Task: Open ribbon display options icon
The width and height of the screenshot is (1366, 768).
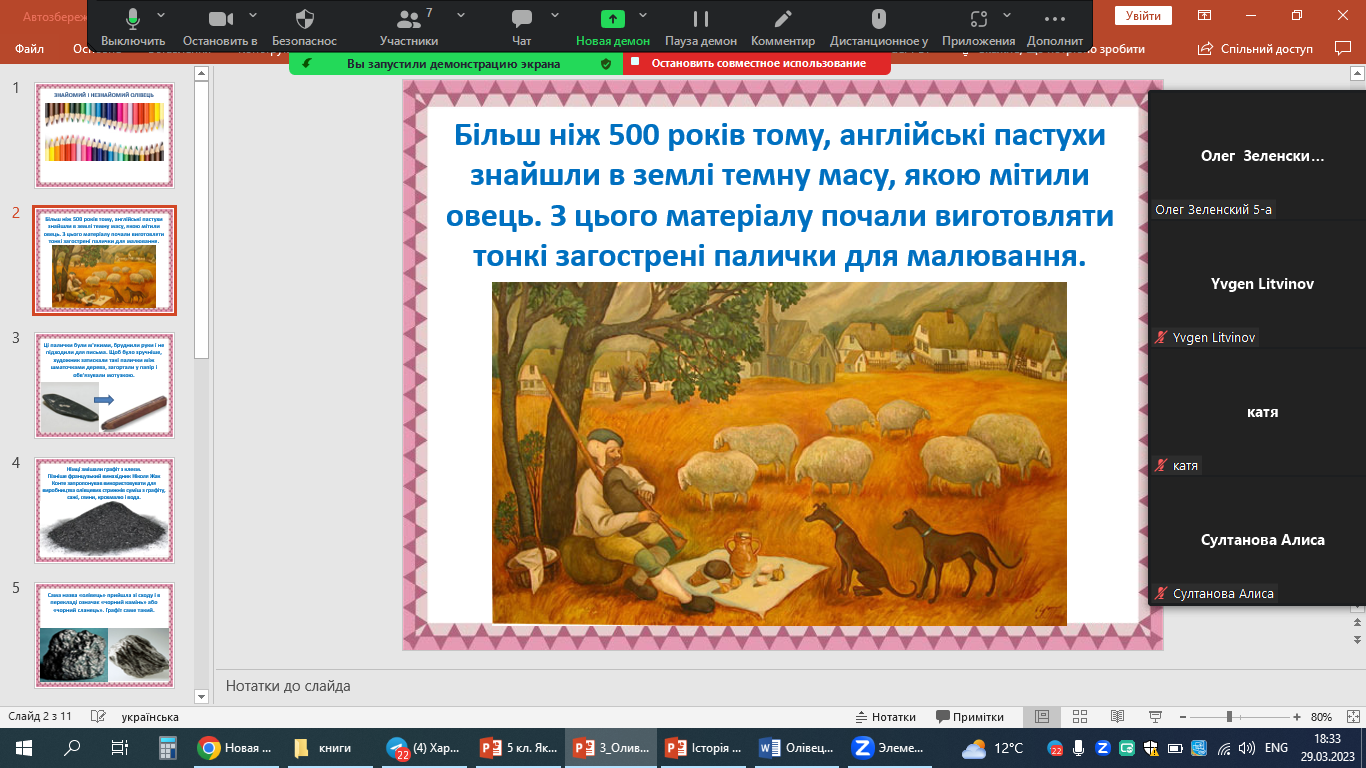Action: pos(1205,15)
